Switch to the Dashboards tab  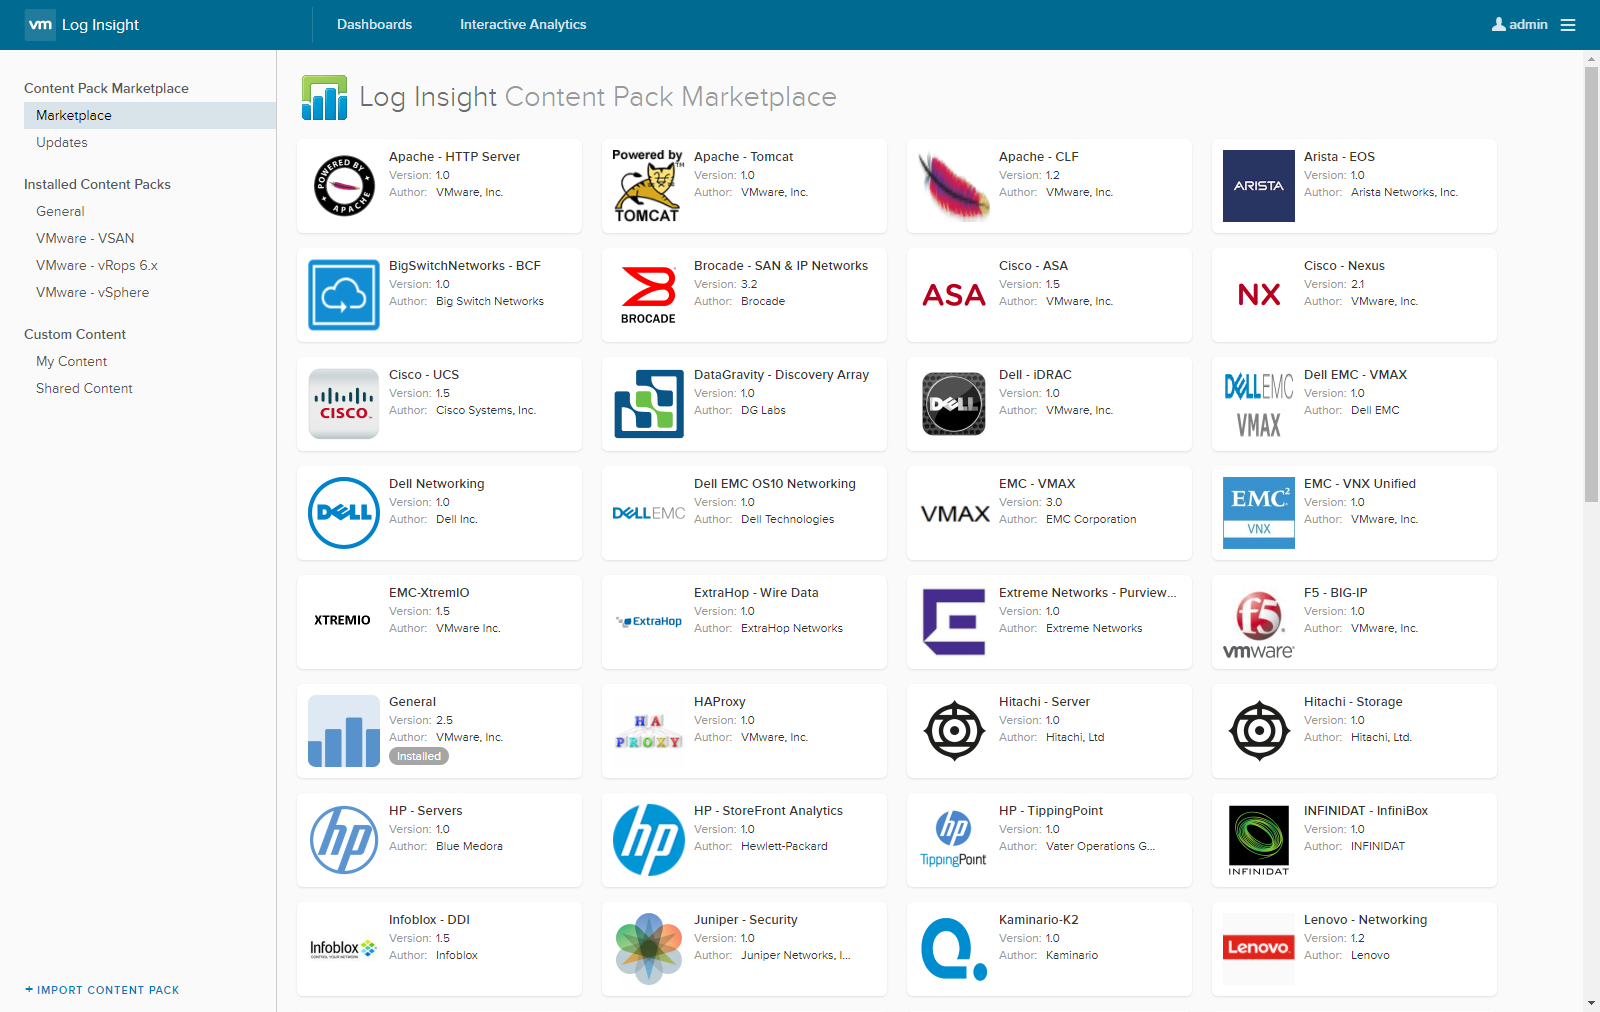374,25
